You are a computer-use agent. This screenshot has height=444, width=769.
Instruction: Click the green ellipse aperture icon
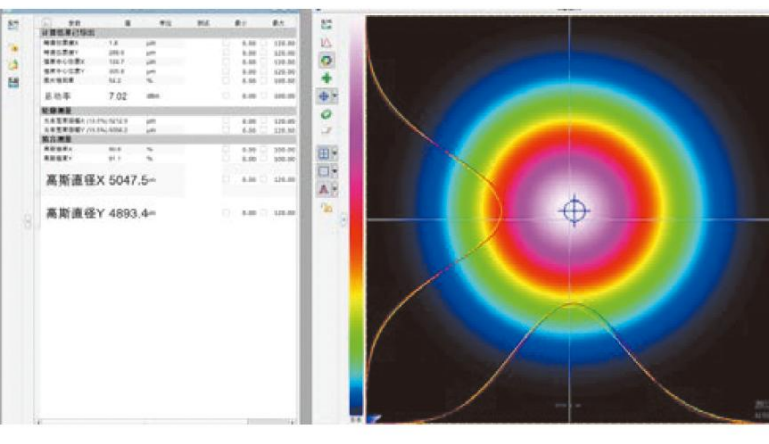[x=326, y=115]
